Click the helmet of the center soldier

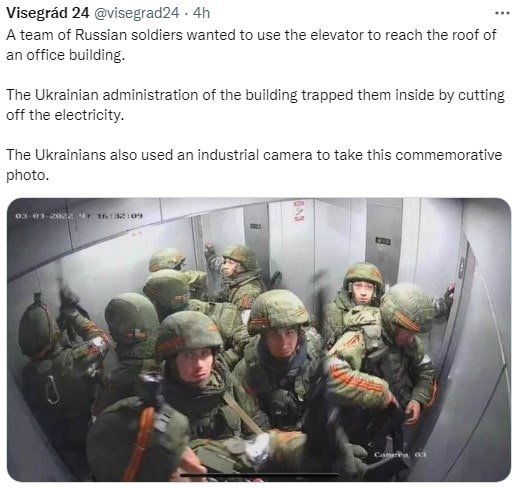coord(278,311)
